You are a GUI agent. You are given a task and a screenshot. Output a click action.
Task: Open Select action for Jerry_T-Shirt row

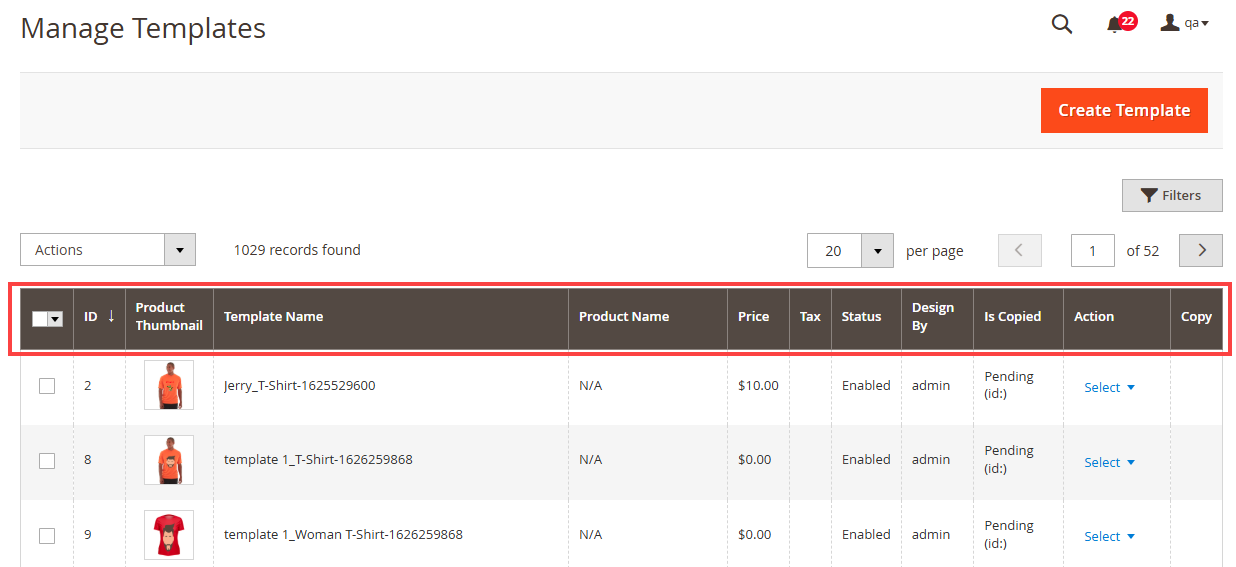[x=1109, y=388]
